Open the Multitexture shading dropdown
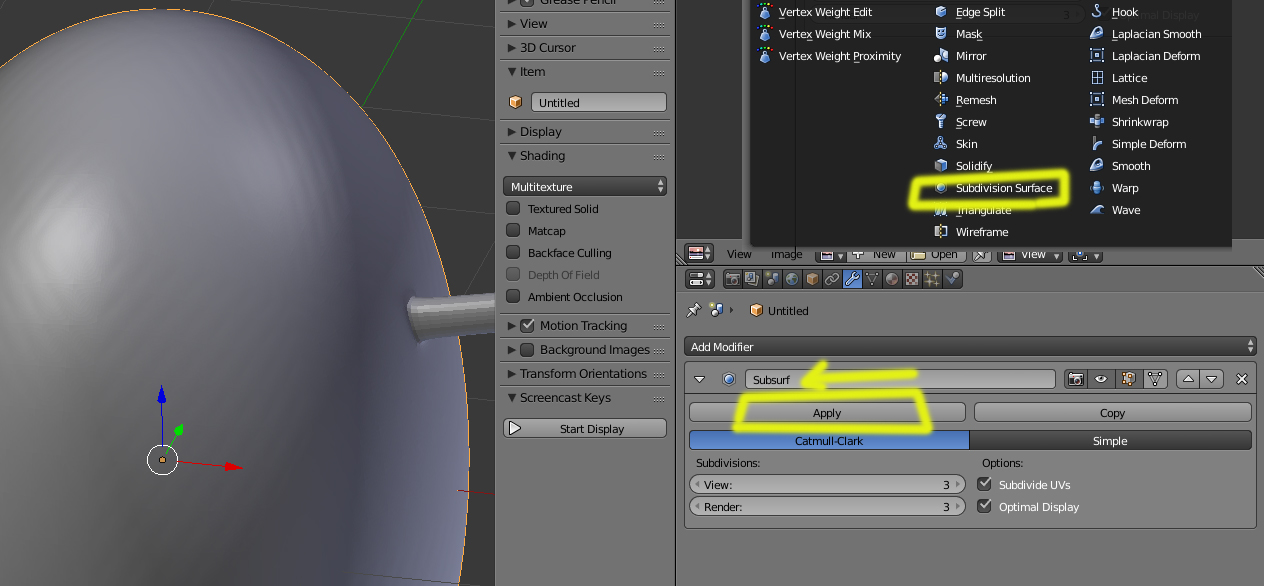The image size is (1264, 586). point(585,186)
